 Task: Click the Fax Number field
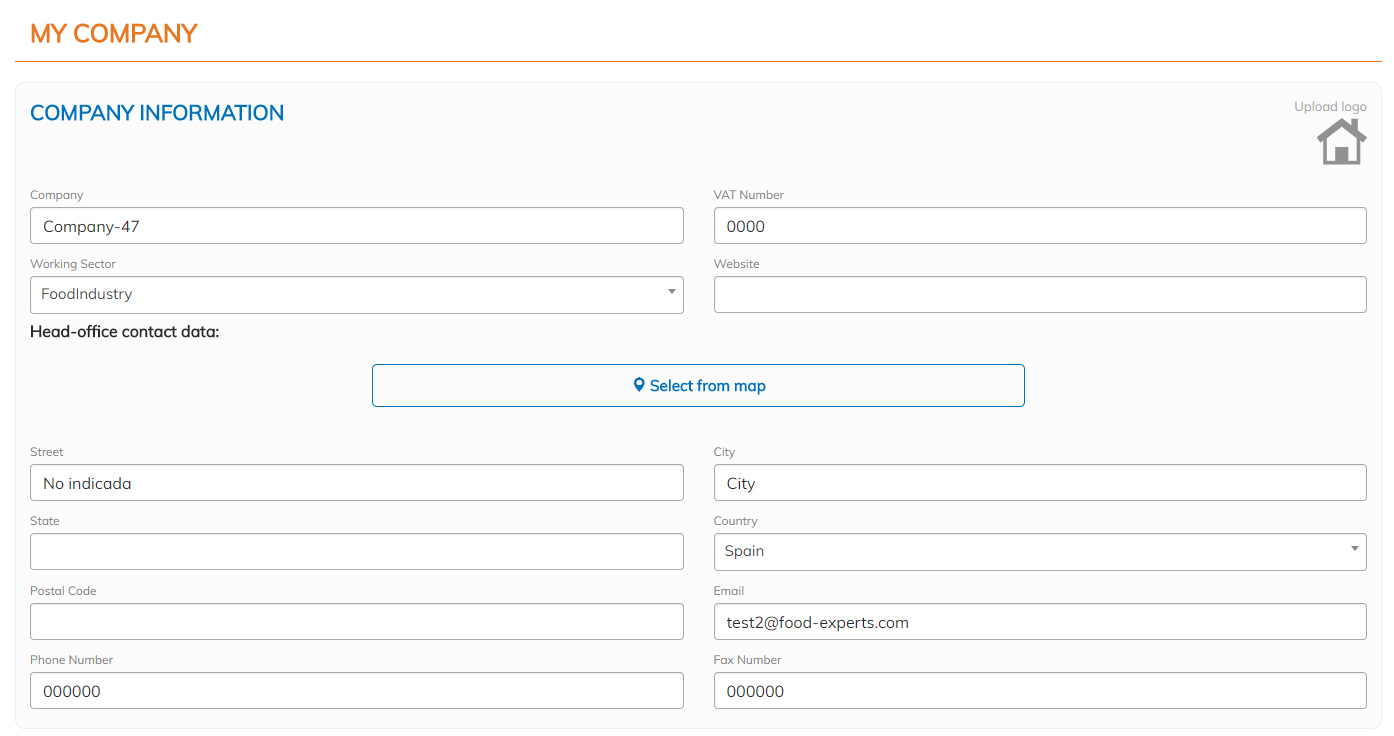(x=1039, y=691)
